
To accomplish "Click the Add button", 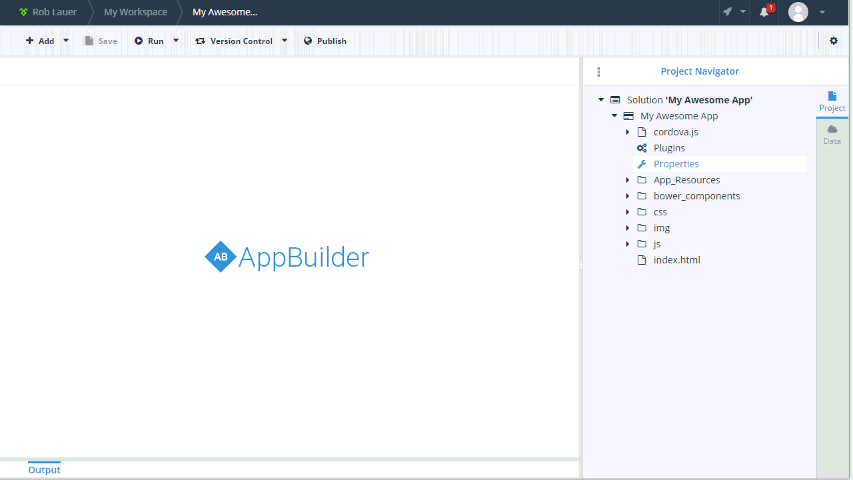I will click(x=40, y=41).
